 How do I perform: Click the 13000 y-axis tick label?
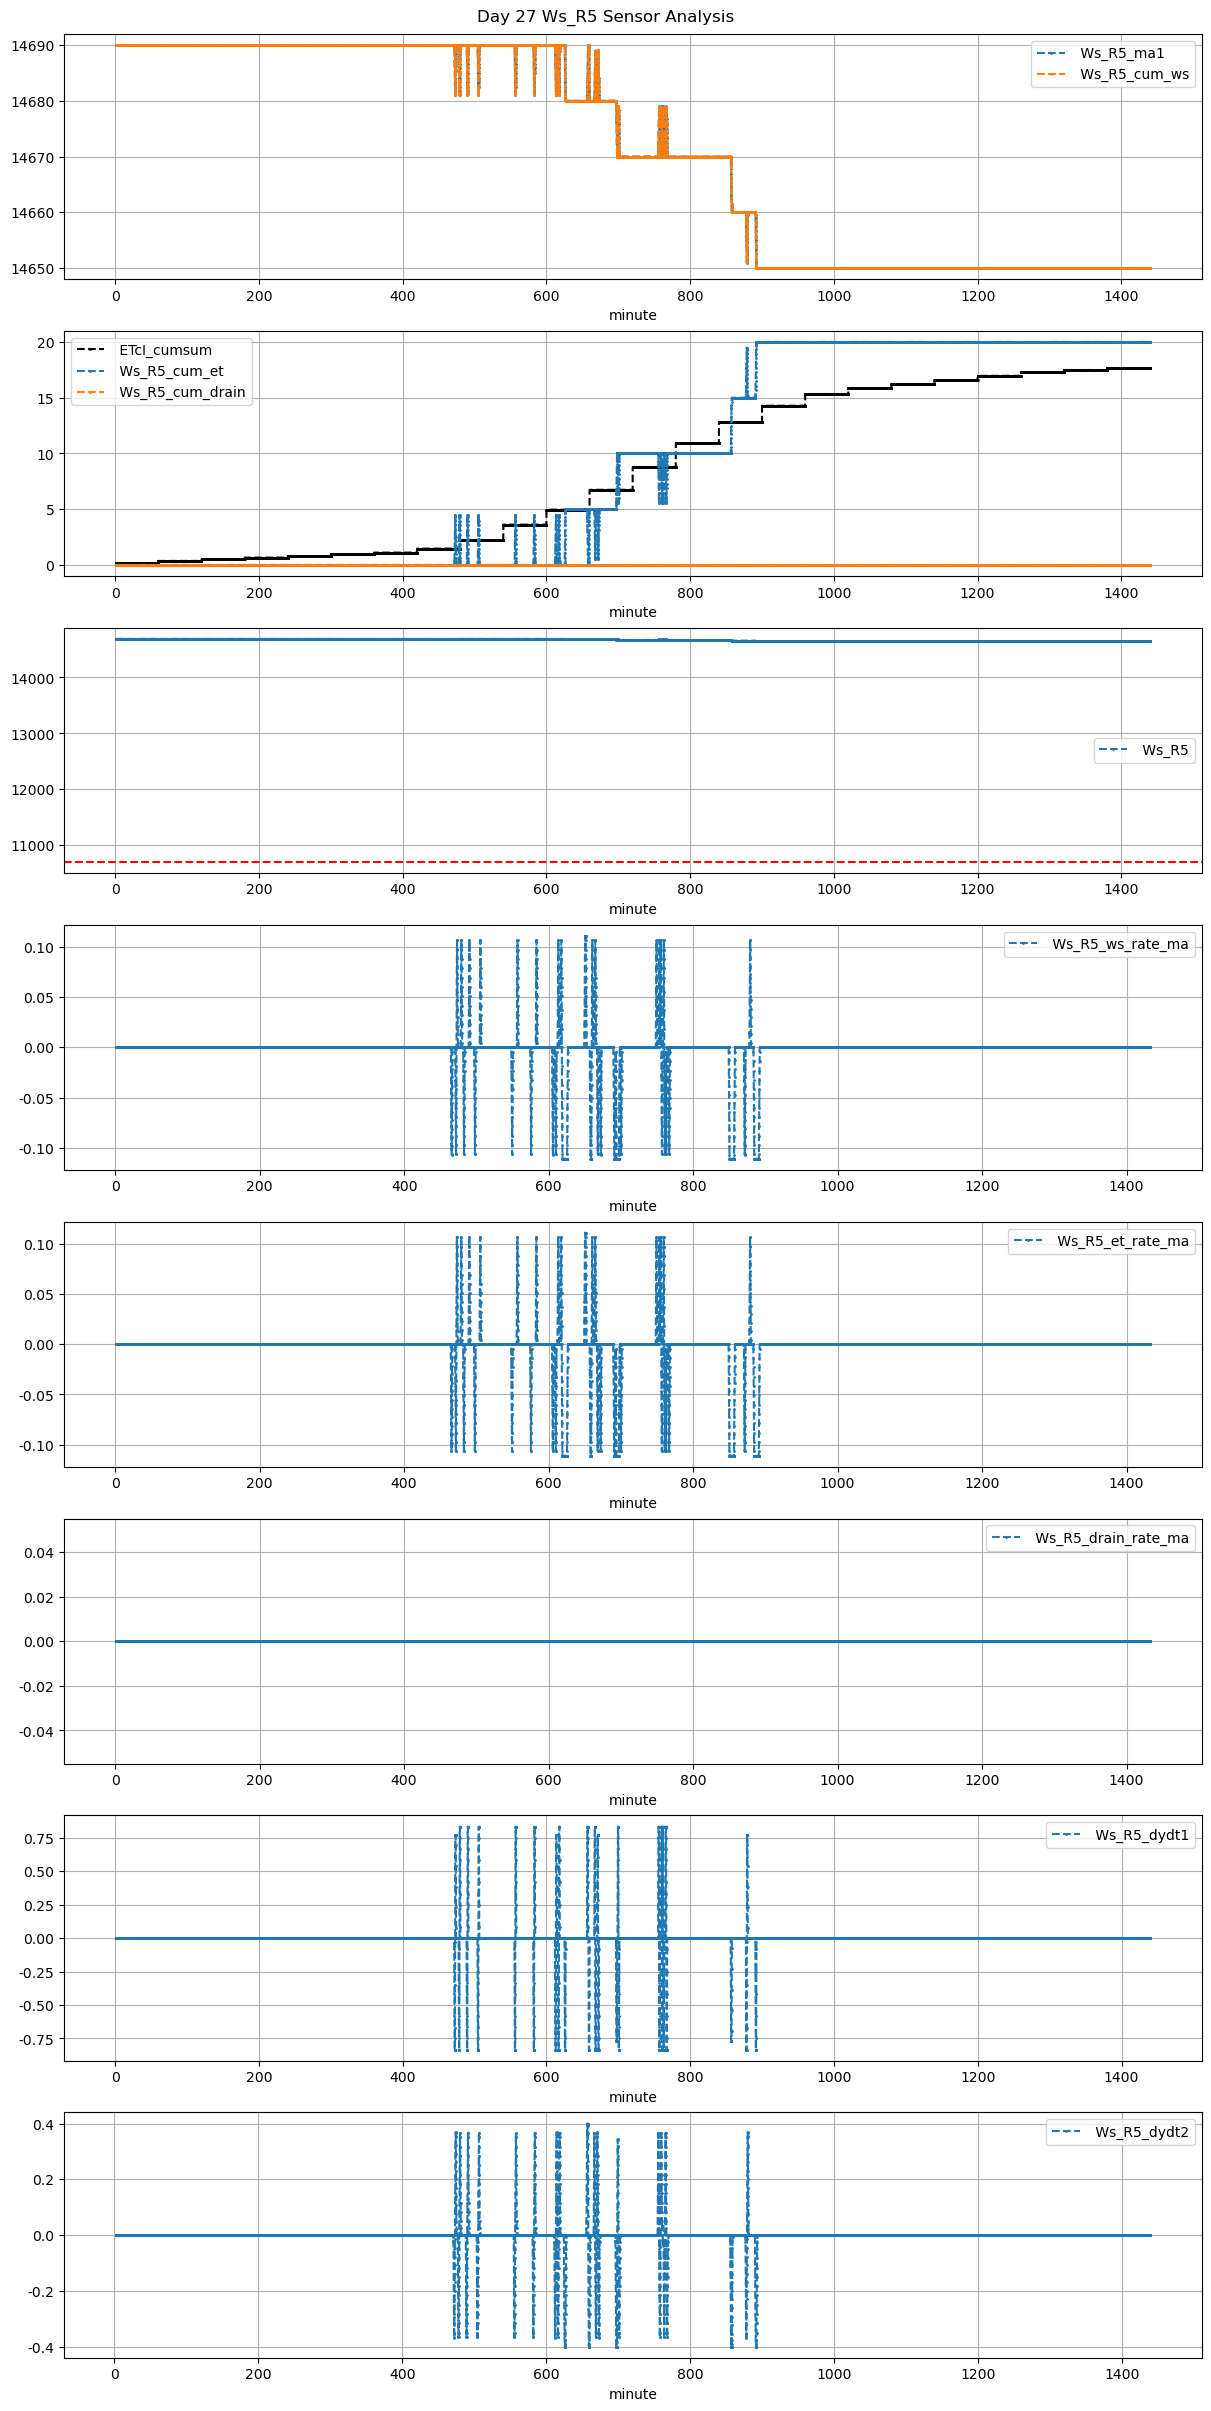coord(34,734)
